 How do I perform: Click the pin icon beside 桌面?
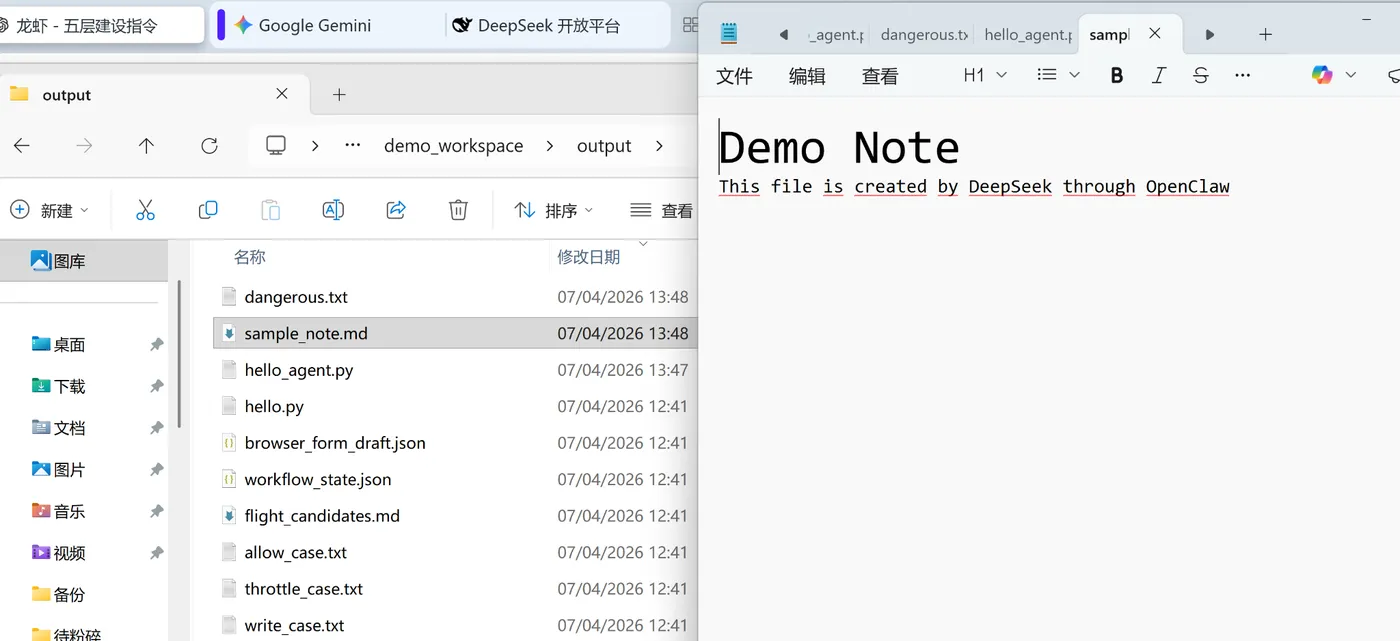tap(156, 344)
